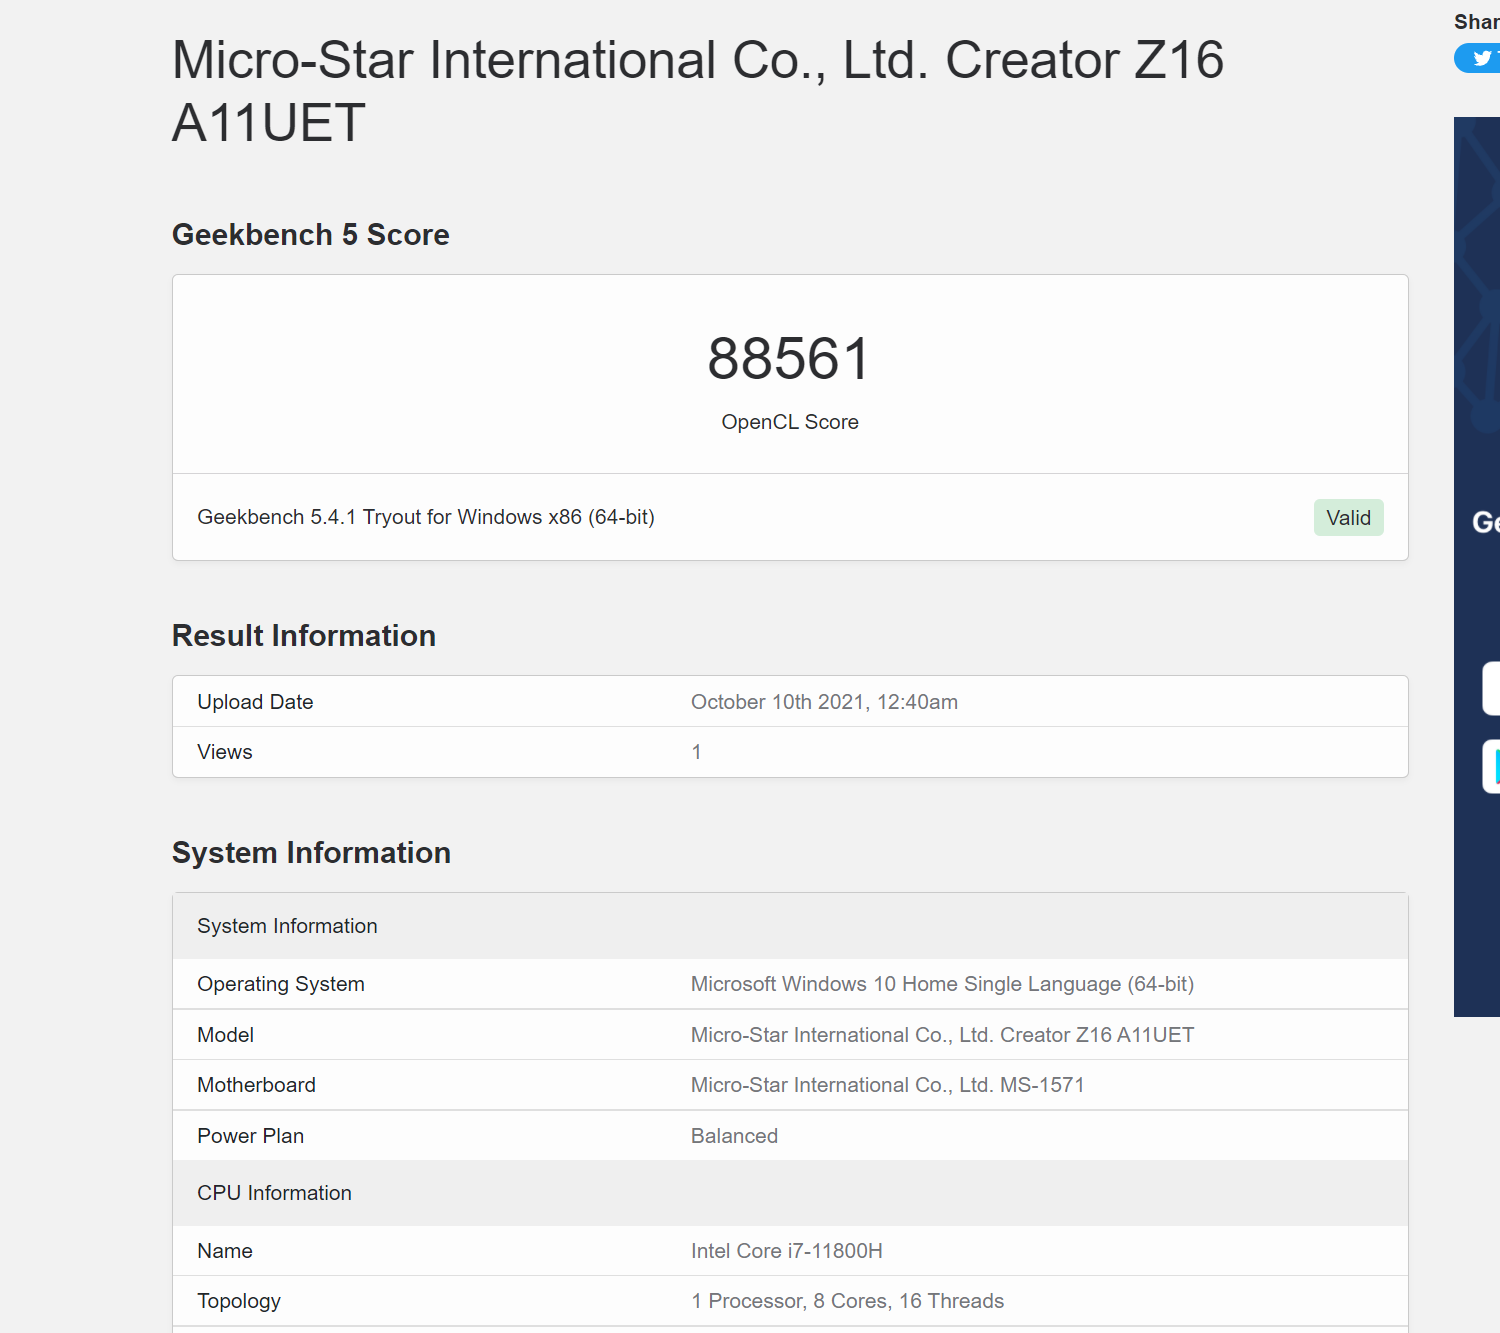
Task: Click the OpenCL Score label
Action: (790, 422)
